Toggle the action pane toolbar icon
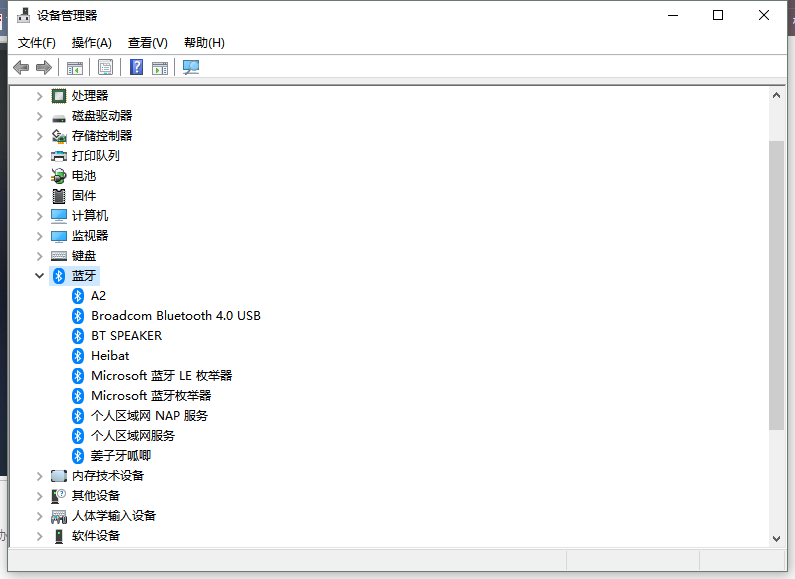 tap(160, 67)
